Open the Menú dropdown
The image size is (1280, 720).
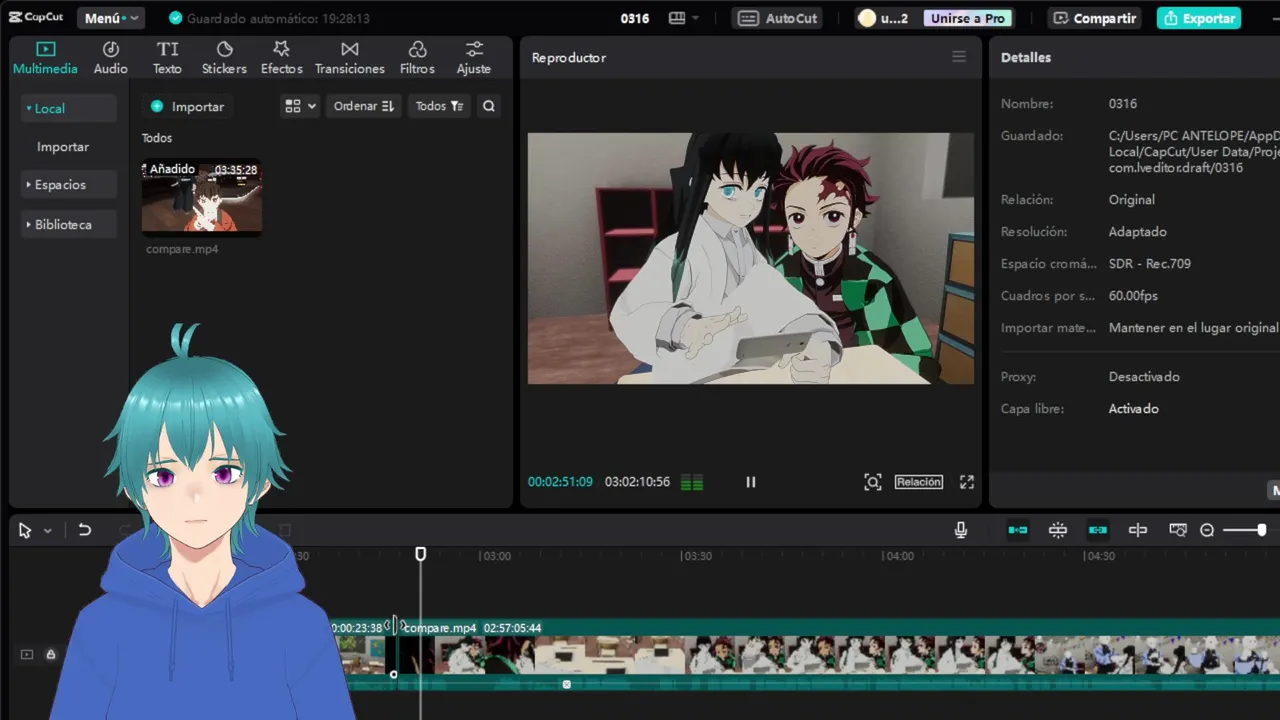point(111,18)
